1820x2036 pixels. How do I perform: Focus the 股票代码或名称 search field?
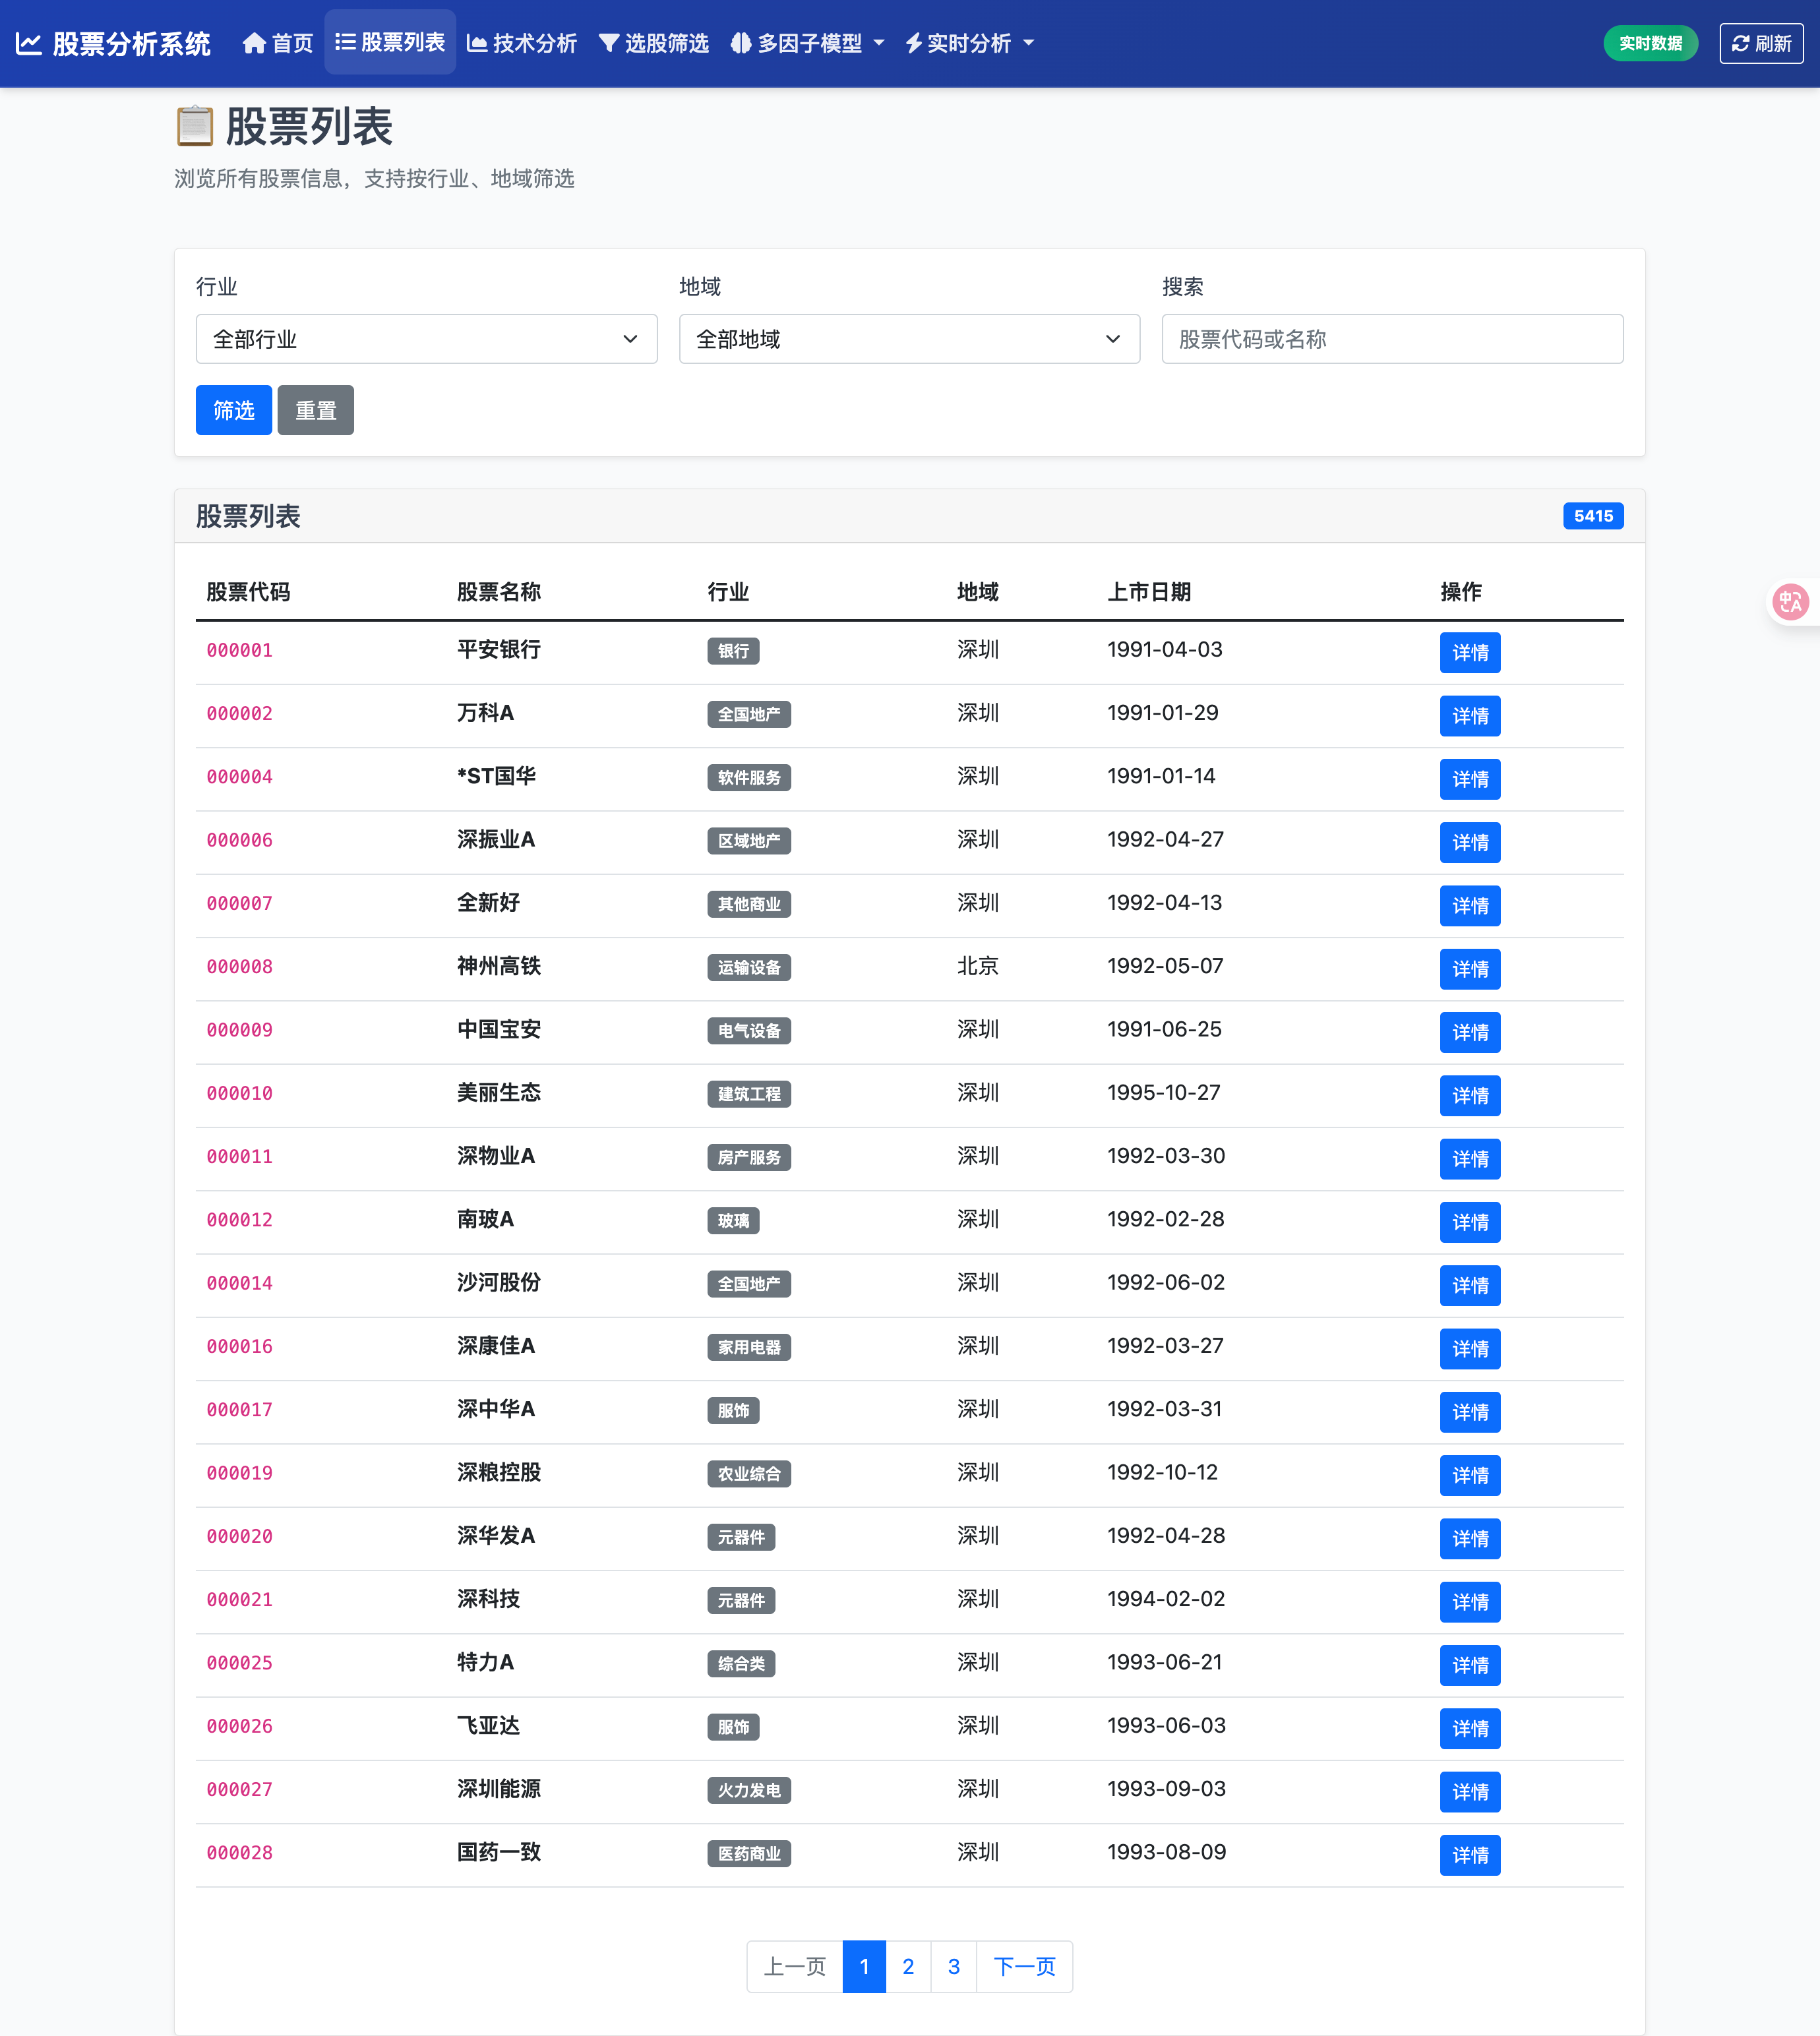coord(1391,339)
